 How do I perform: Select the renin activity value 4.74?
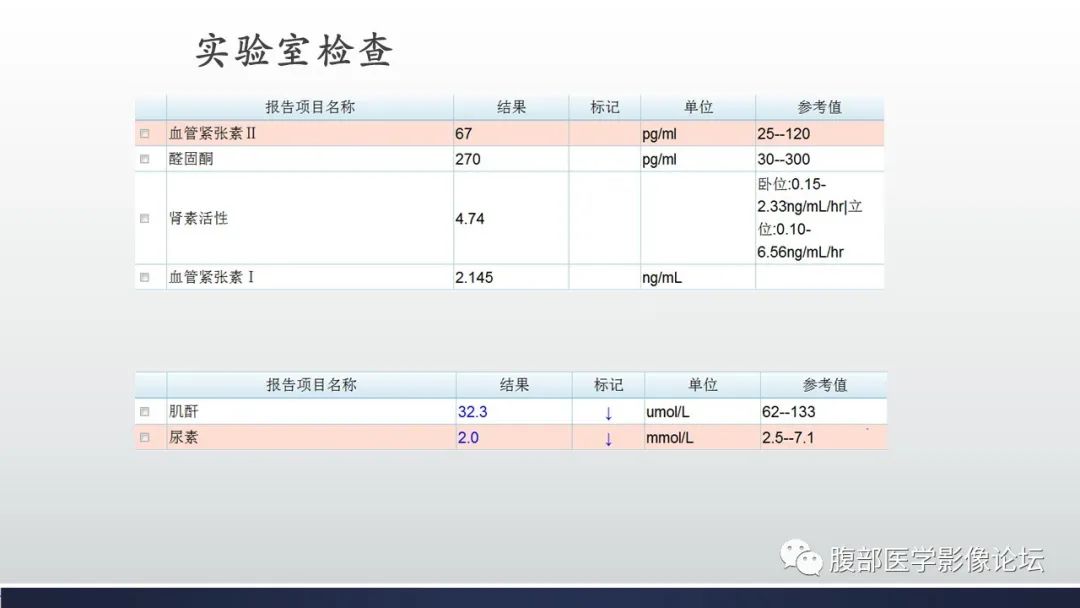point(470,218)
